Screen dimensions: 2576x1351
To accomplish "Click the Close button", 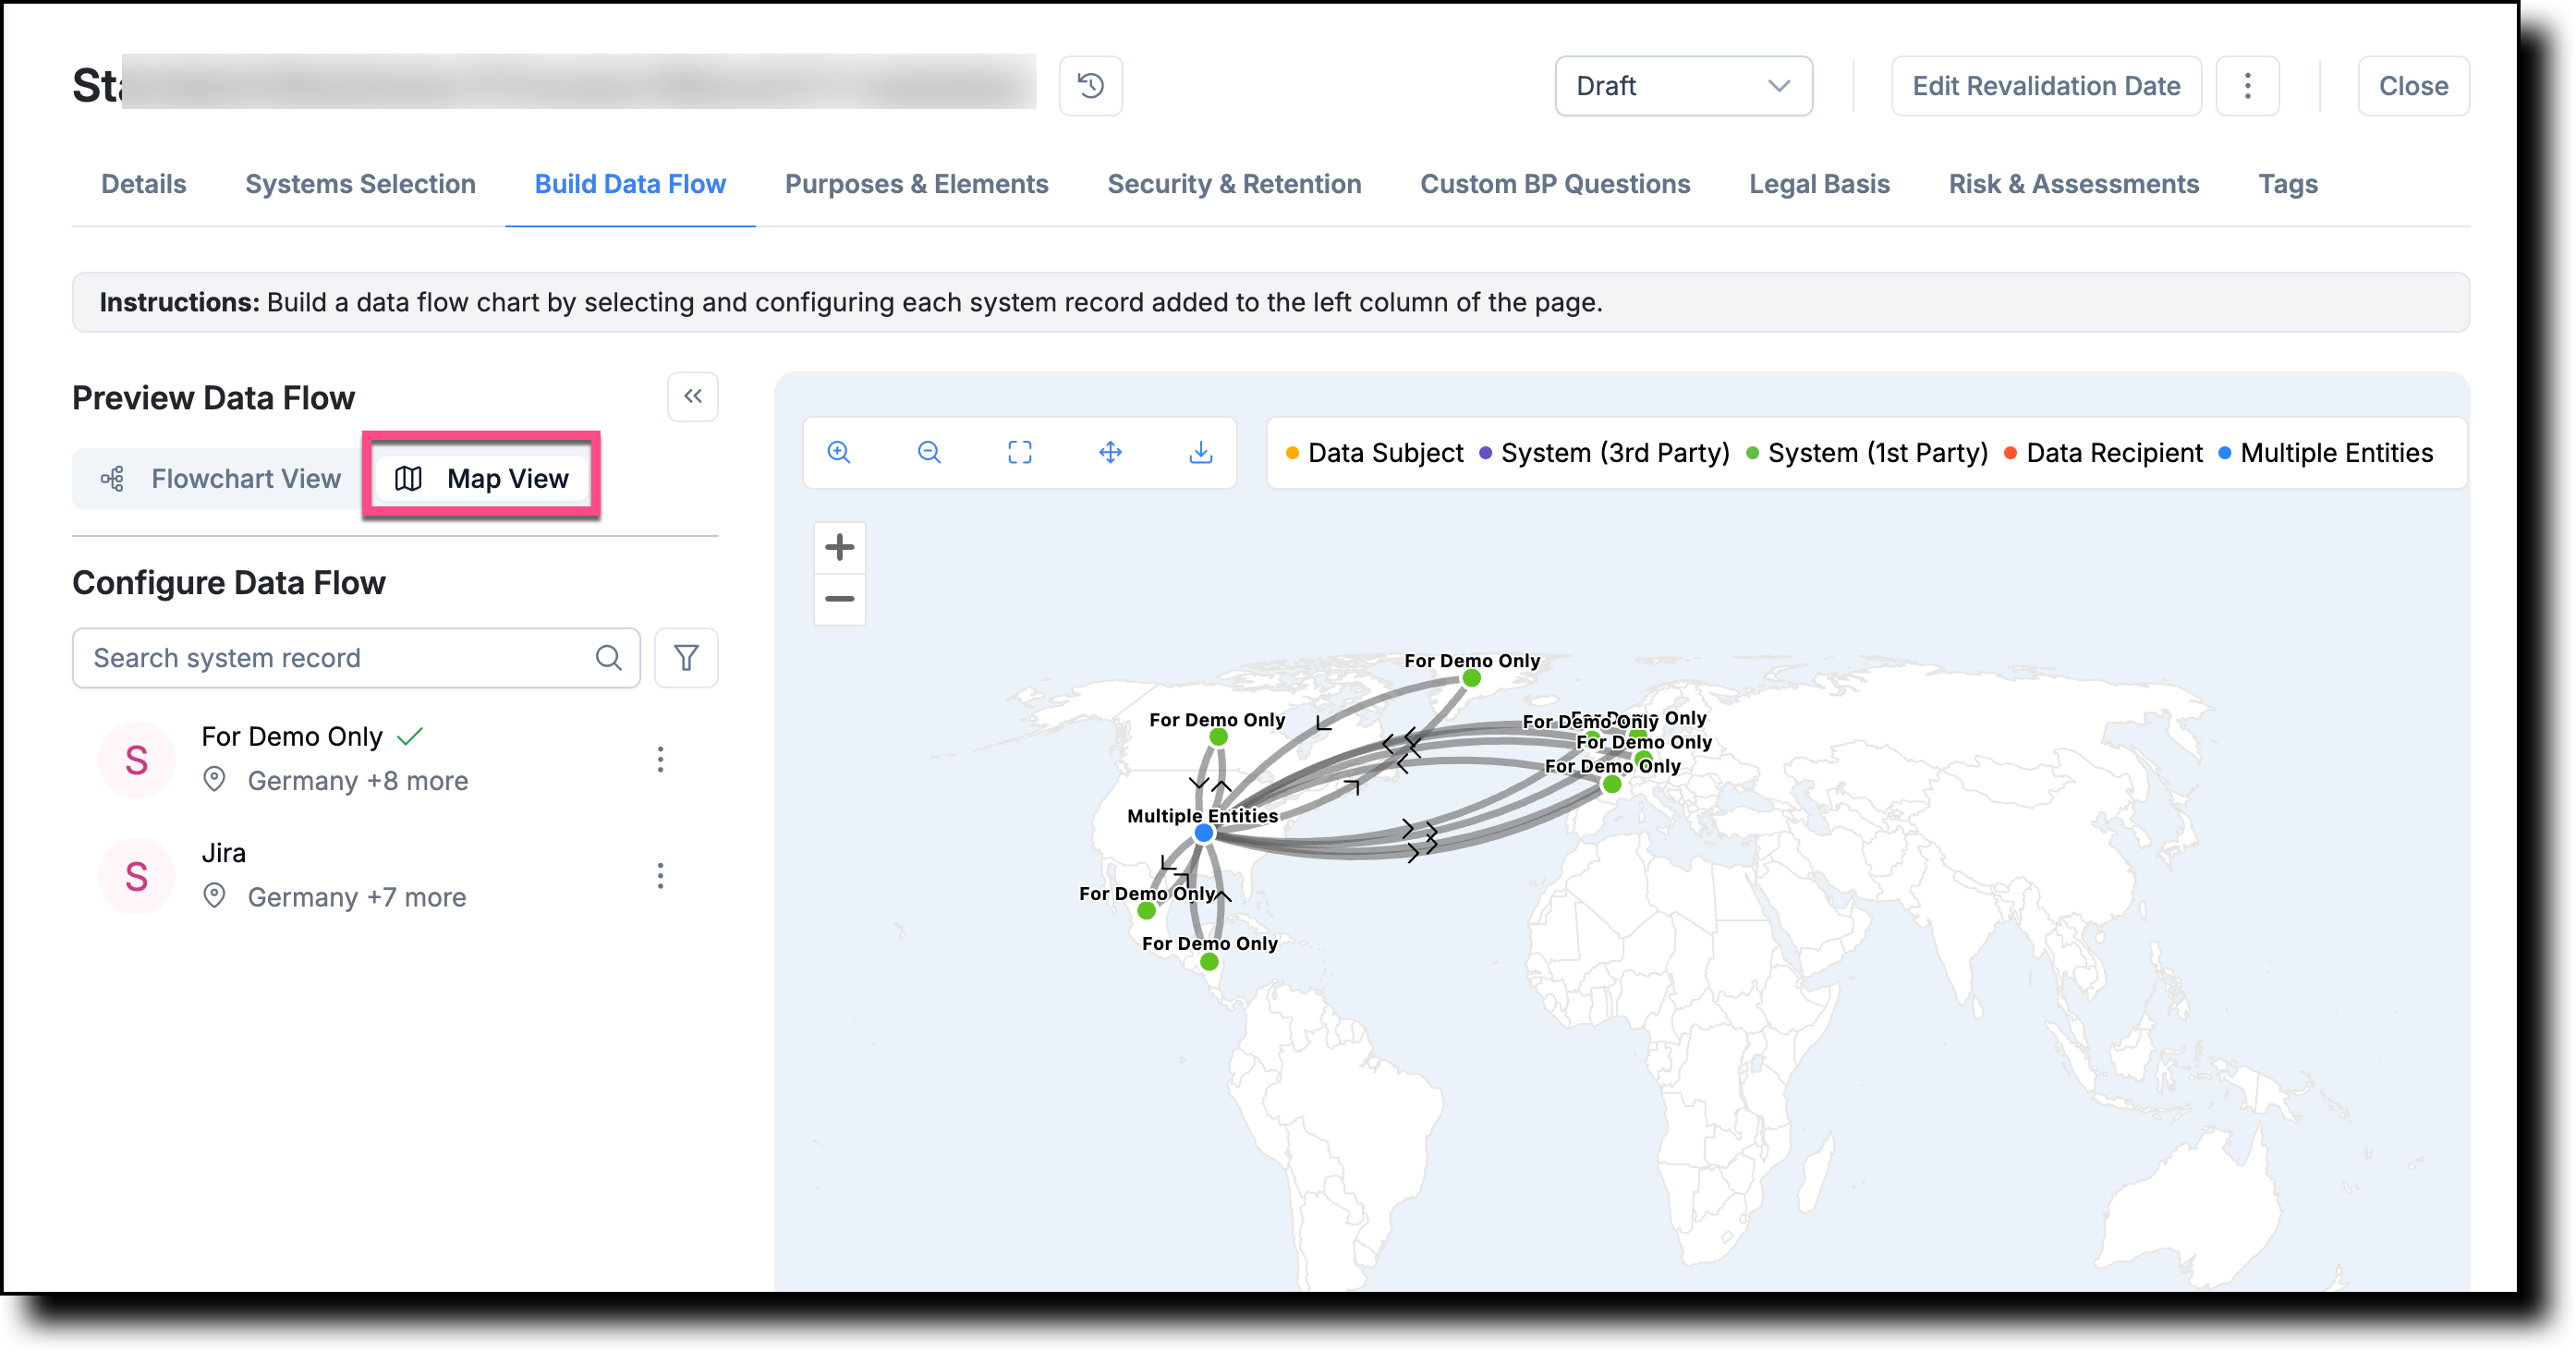I will tap(2412, 86).
